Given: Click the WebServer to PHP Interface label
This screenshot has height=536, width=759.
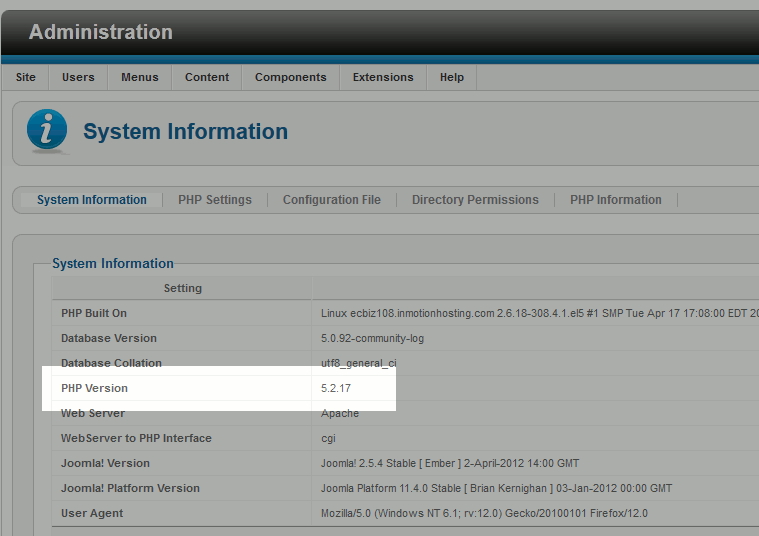Looking at the screenshot, I should pyautogui.click(x=136, y=438).
